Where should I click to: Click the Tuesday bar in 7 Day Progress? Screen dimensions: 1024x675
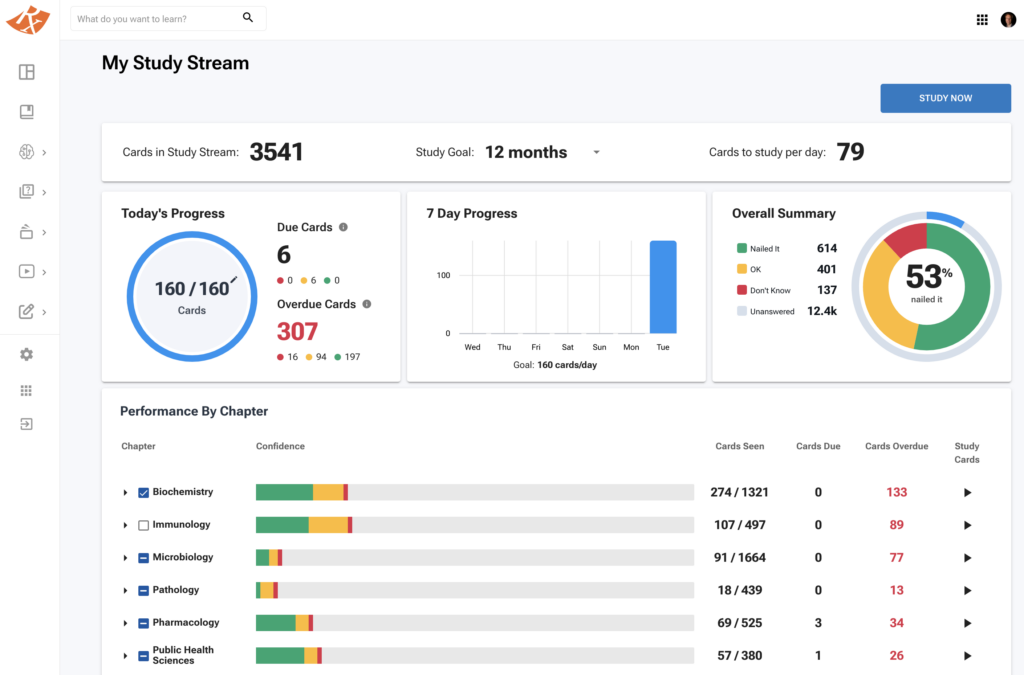point(663,287)
